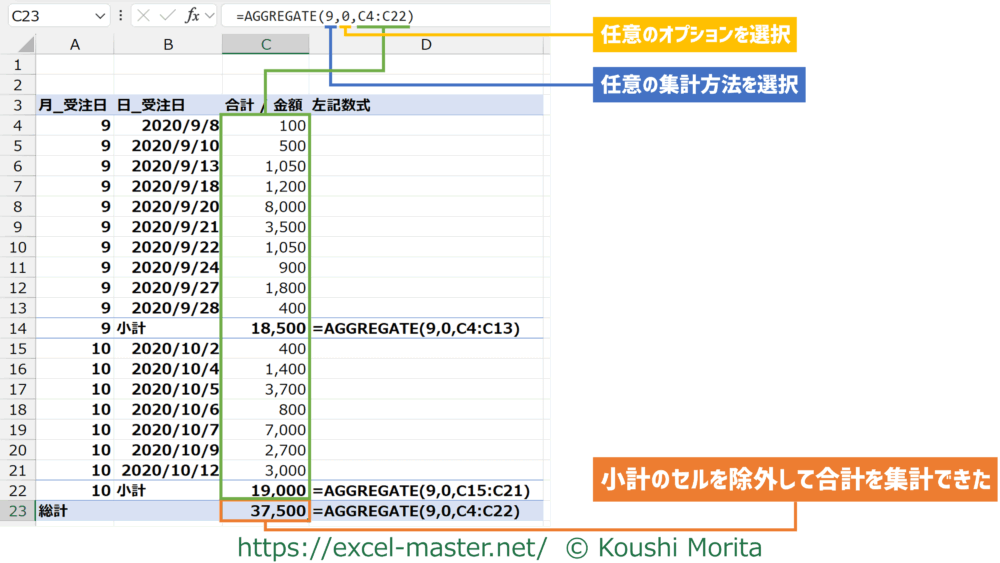Screen dimensions: 1000x563
Task: Select column B header
Action: point(168,45)
